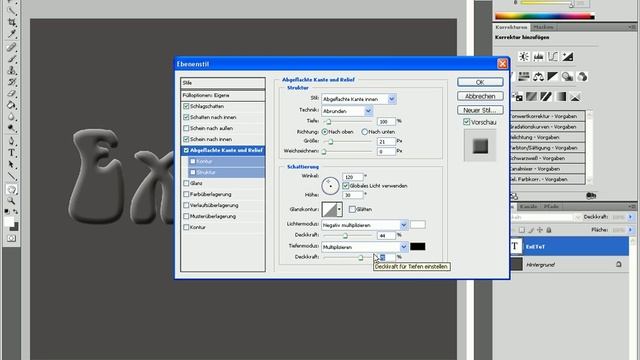Click the white highlight color swatch
Image resolution: width=640 pixels, height=360 pixels.
click(x=418, y=224)
